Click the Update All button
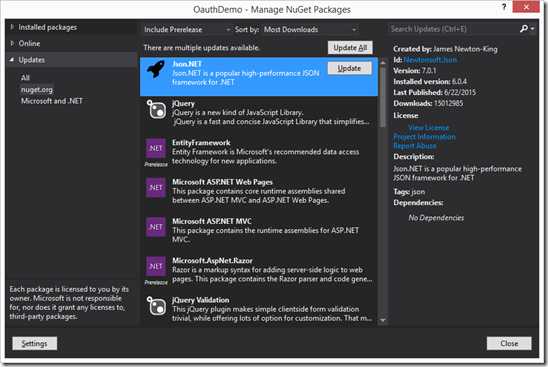The image size is (548, 367). click(350, 48)
